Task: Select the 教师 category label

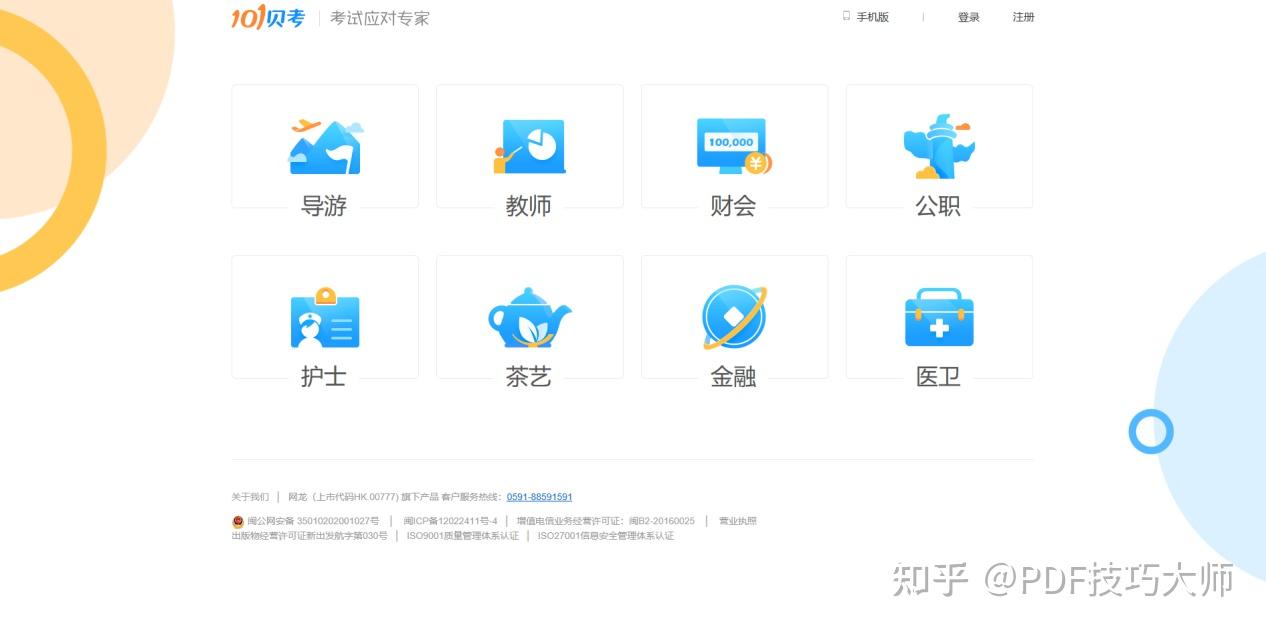Action: pyautogui.click(x=529, y=206)
